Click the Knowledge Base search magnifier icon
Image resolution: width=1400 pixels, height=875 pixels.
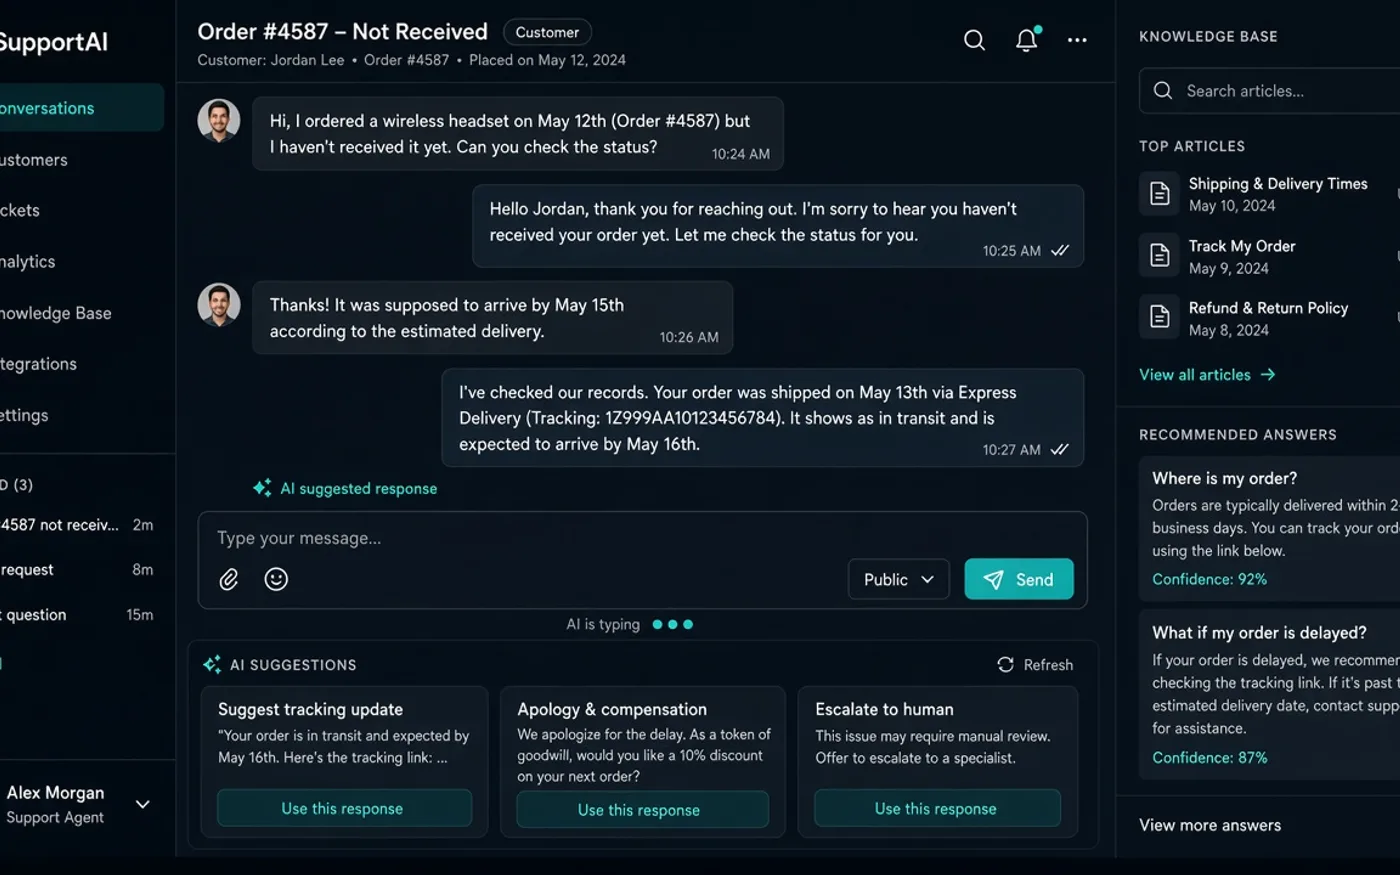(x=1163, y=91)
